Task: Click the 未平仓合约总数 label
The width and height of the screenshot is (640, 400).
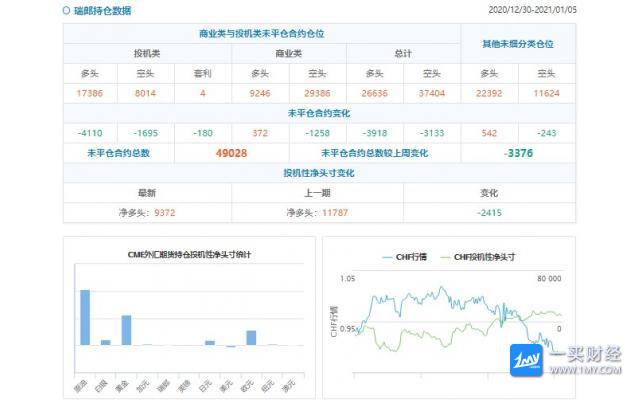Action: tap(118, 153)
